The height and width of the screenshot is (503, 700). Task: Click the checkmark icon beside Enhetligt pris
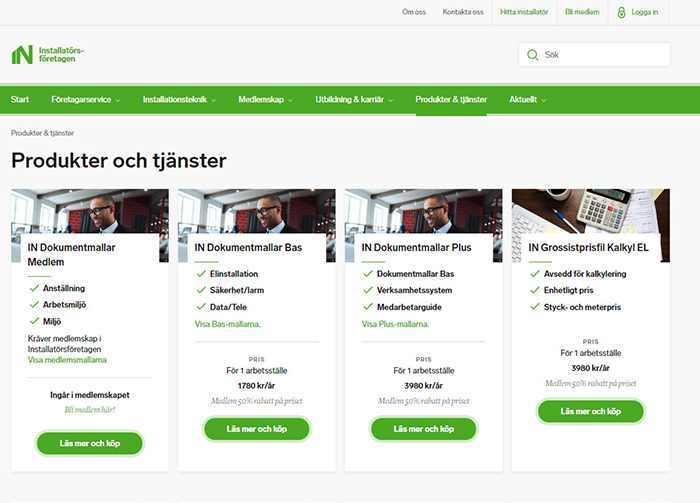[535, 289]
